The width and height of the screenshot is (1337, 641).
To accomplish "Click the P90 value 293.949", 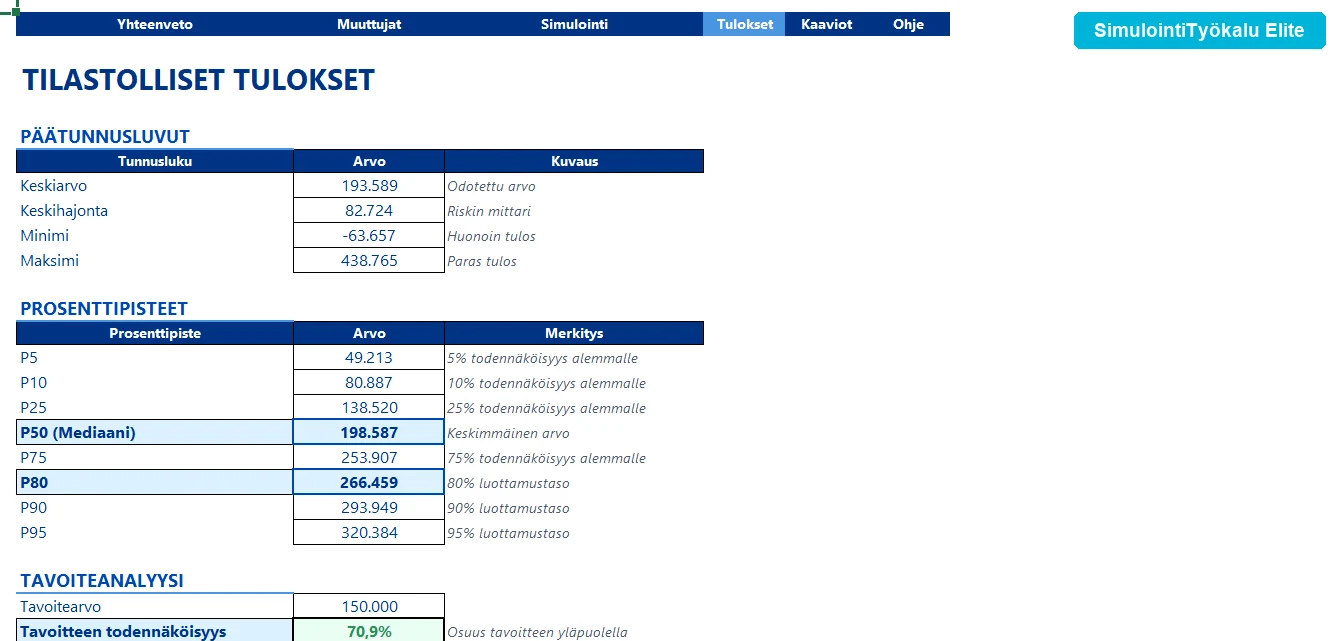I will coord(369,508).
